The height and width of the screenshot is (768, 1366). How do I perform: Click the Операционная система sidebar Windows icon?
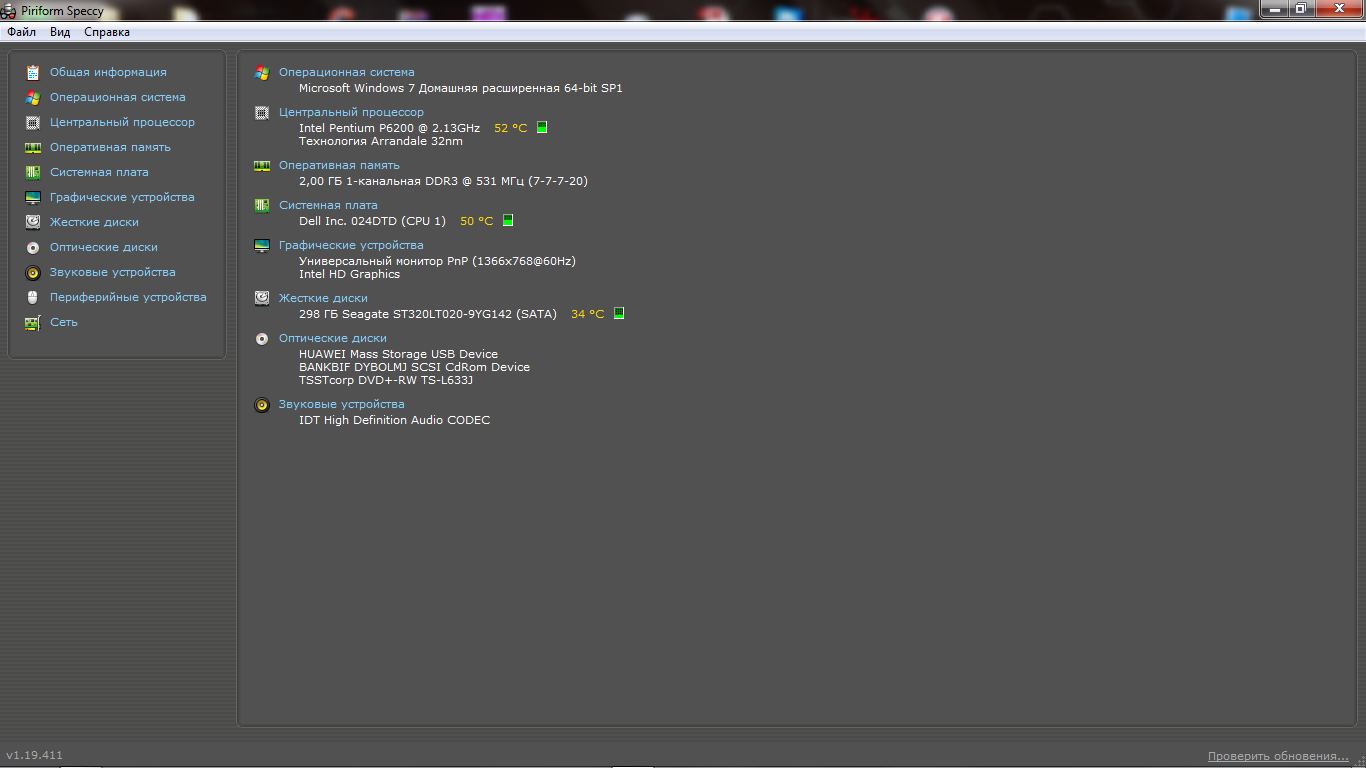33,97
